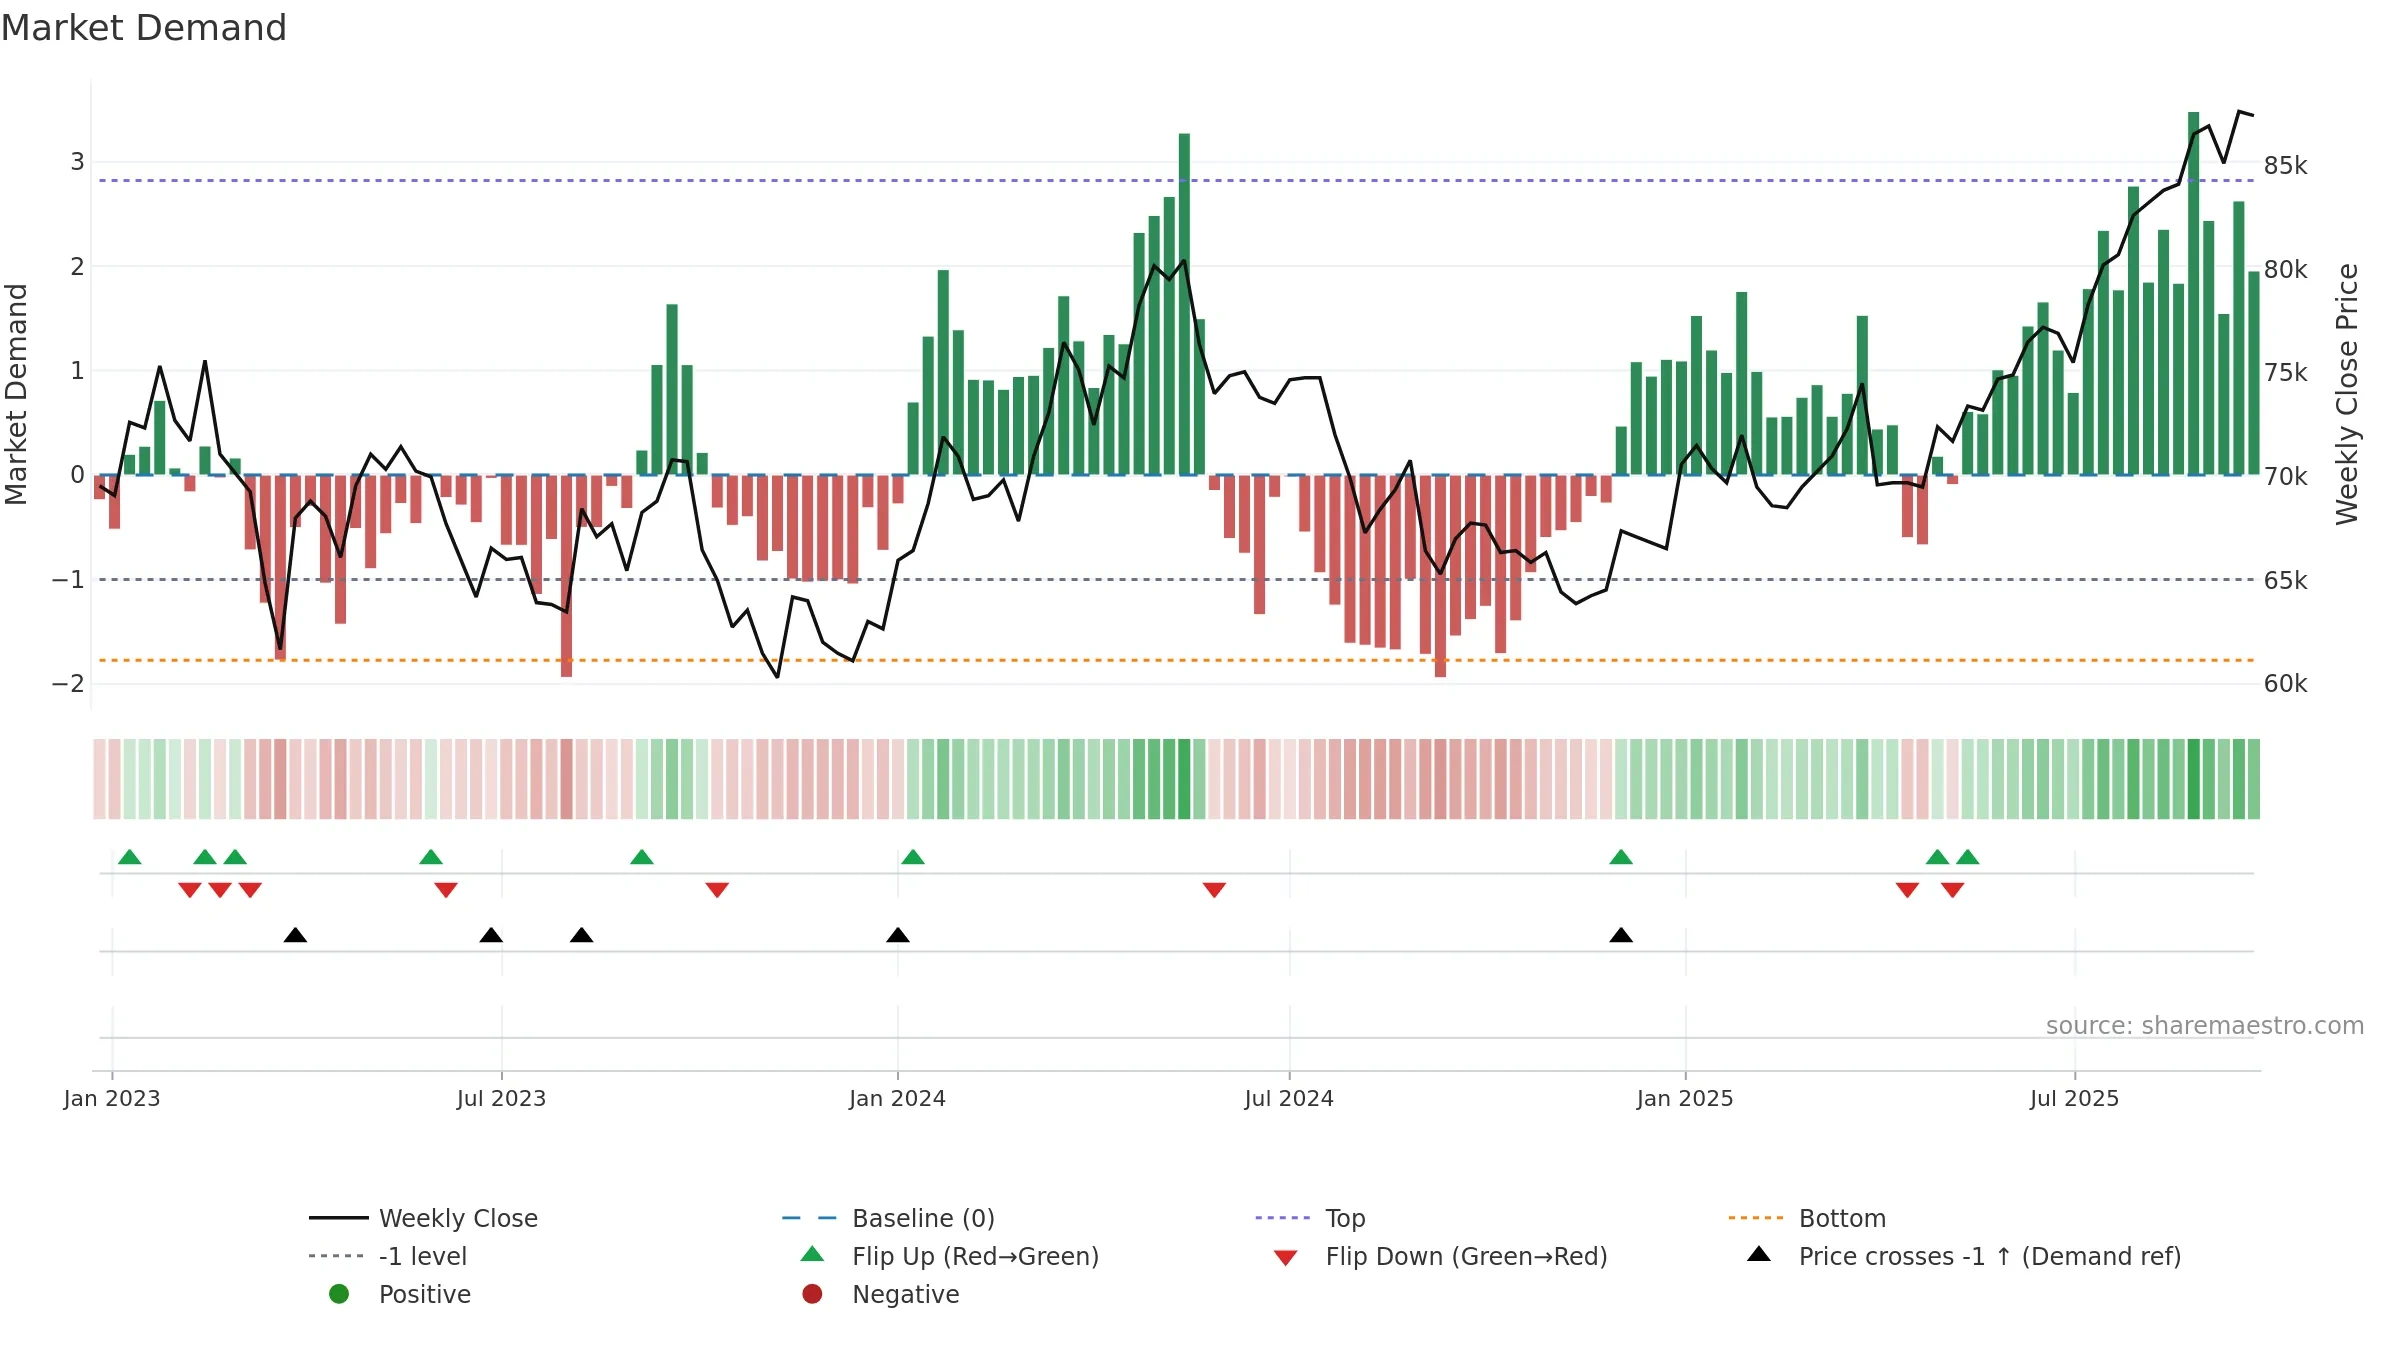Toggle the Flip Down (Green→Red) legend label
The image size is (2400, 1350).
point(1466,1256)
